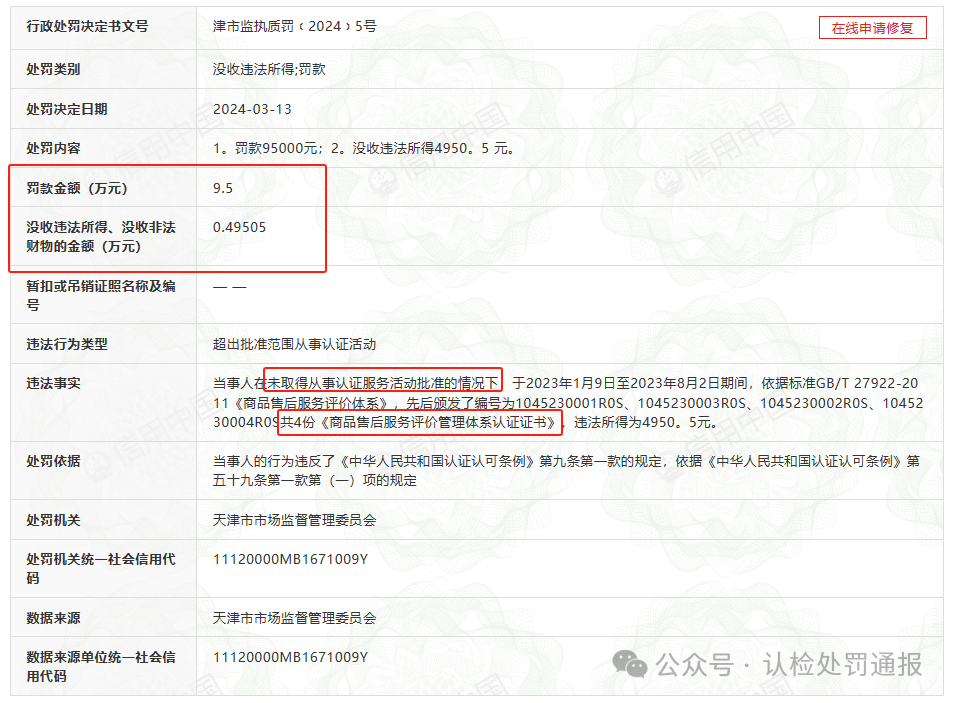This screenshot has width=953, height=703.
Task: Click the 数据来源单位统一社会信用代码 label
Action: 101,667
